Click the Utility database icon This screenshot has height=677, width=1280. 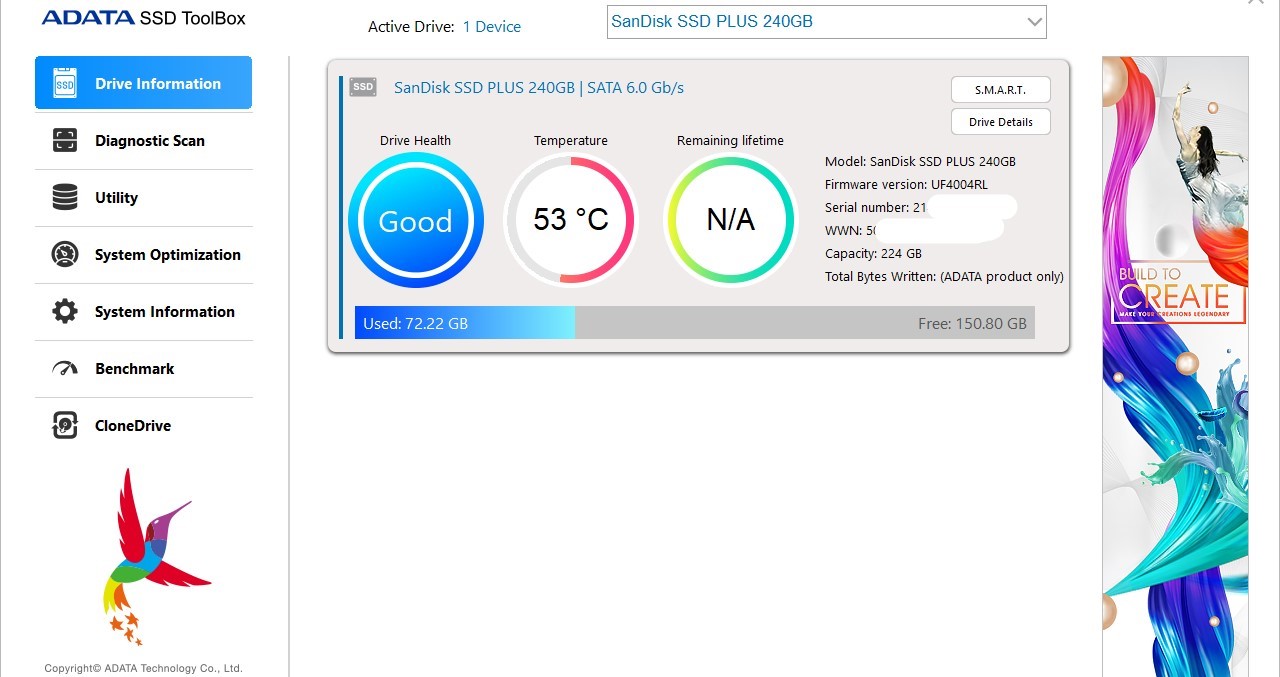(65, 198)
